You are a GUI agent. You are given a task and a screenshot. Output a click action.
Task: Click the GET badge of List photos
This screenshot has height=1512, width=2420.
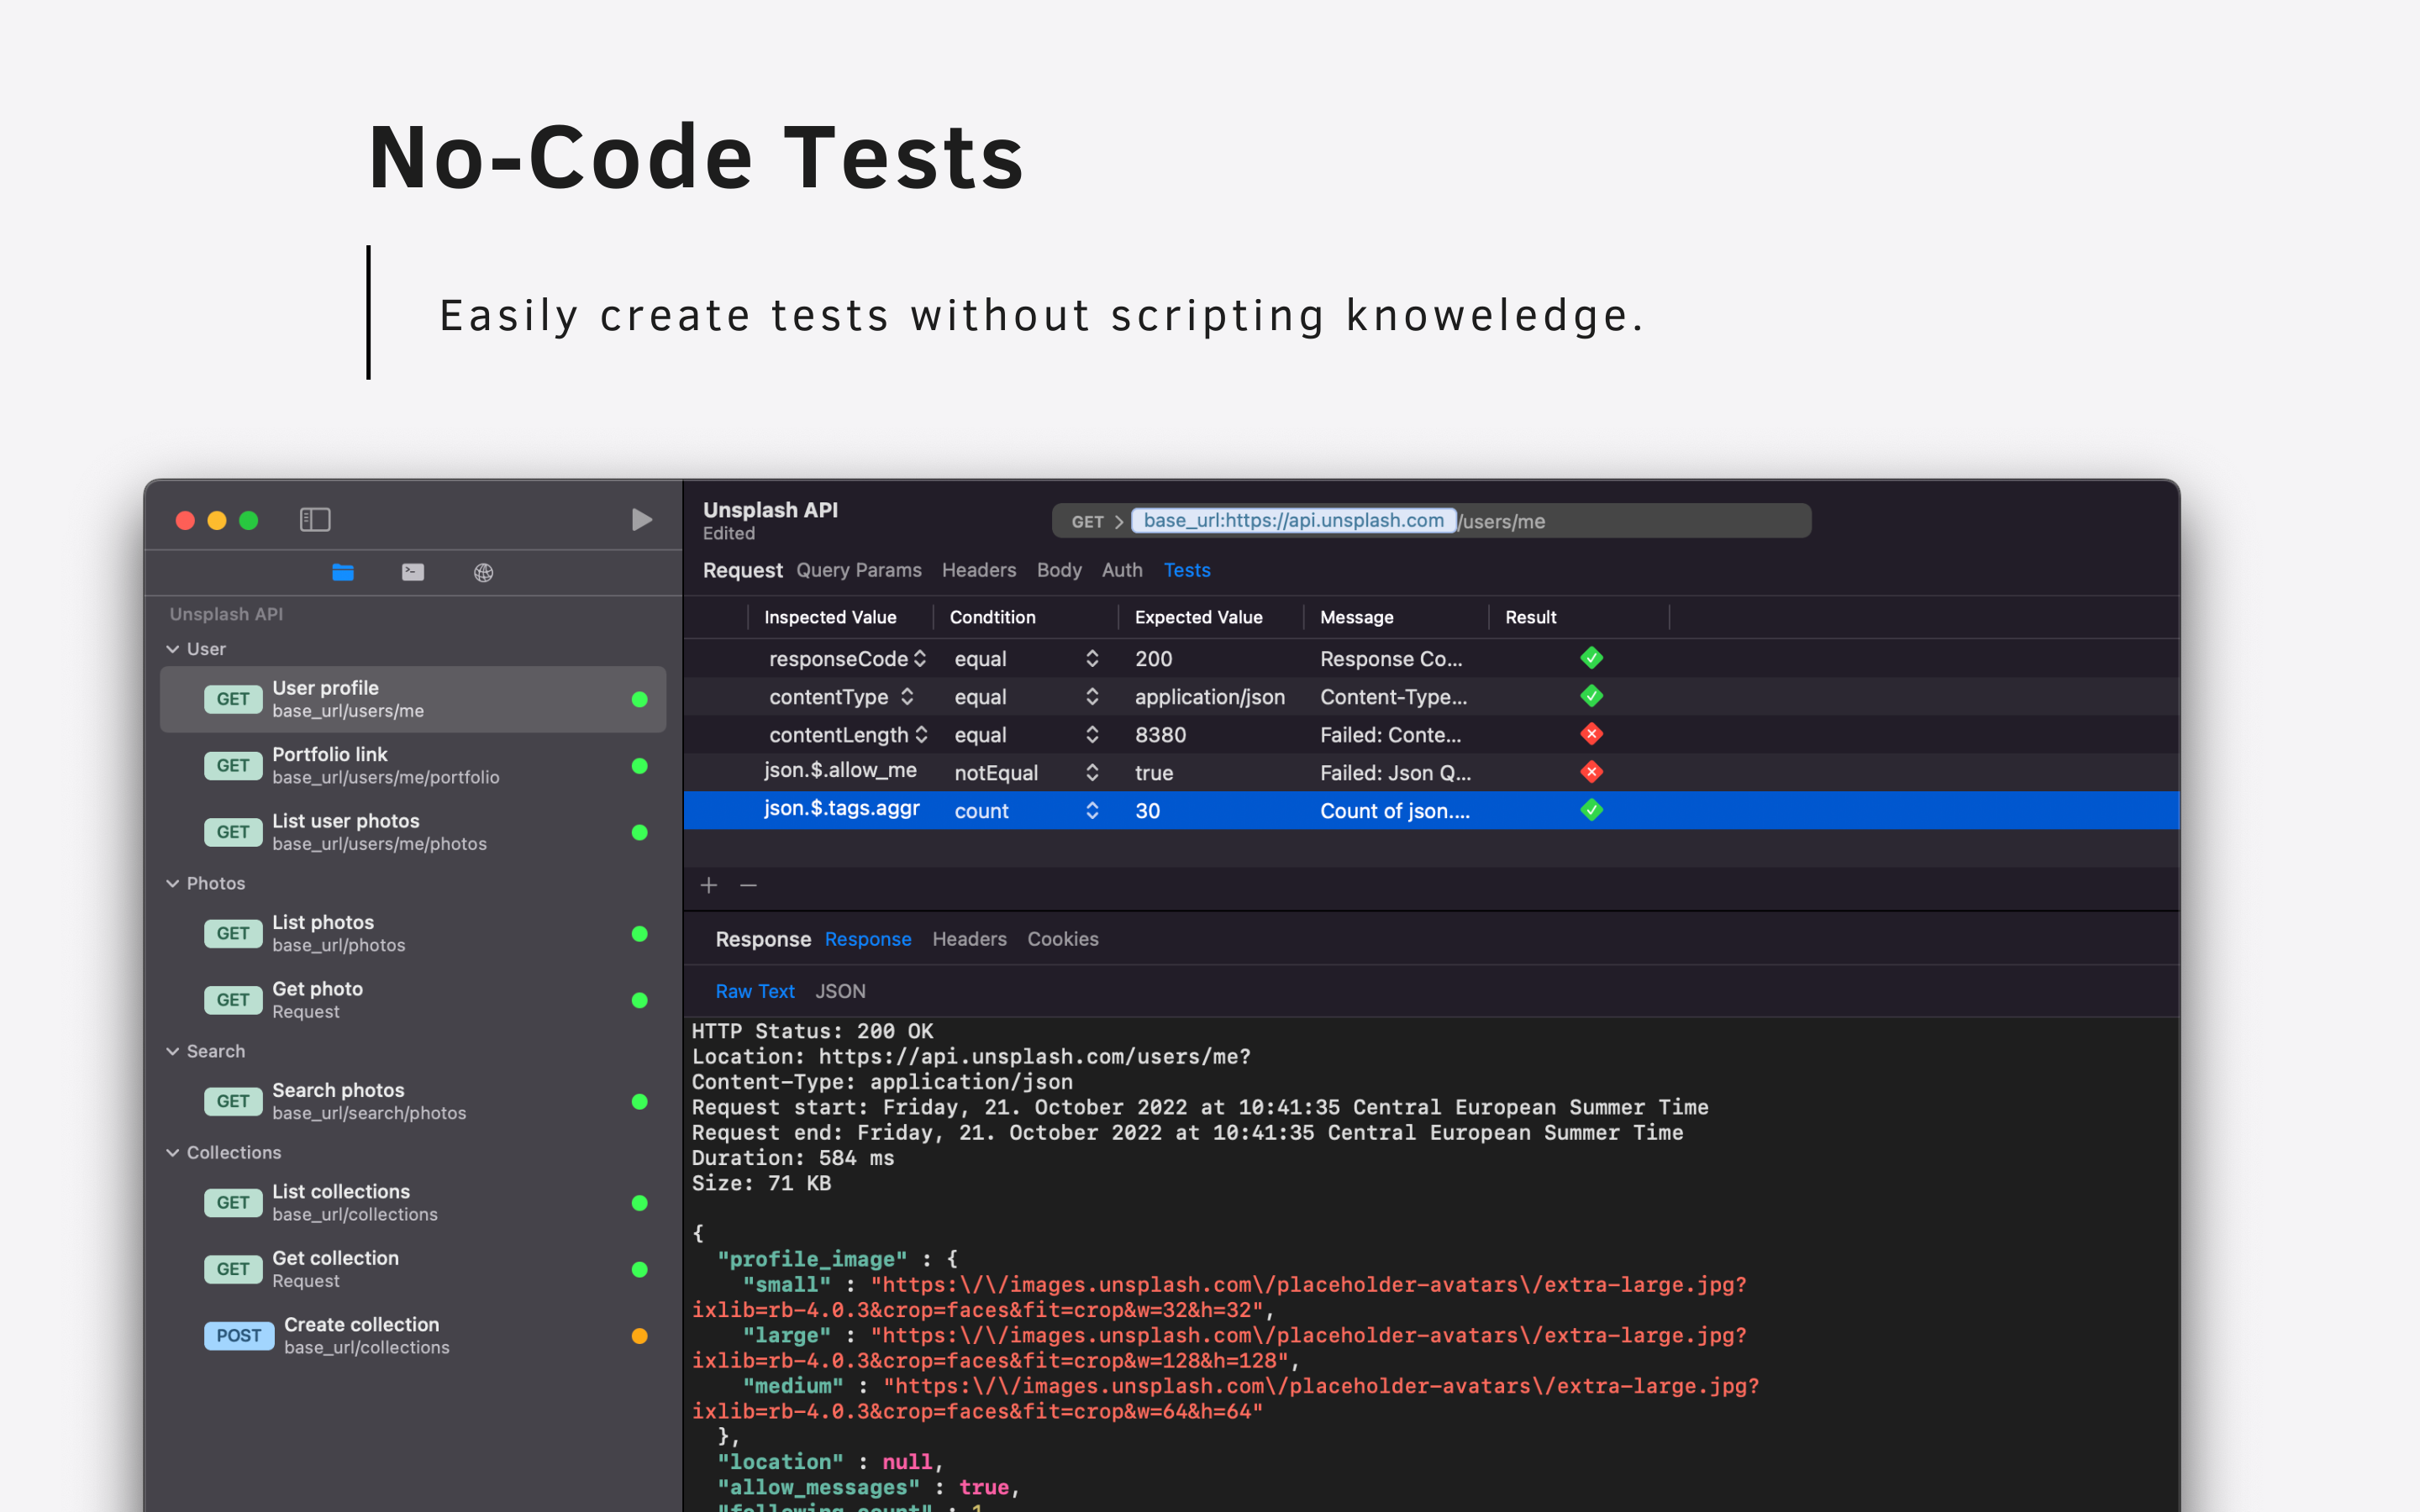point(233,933)
